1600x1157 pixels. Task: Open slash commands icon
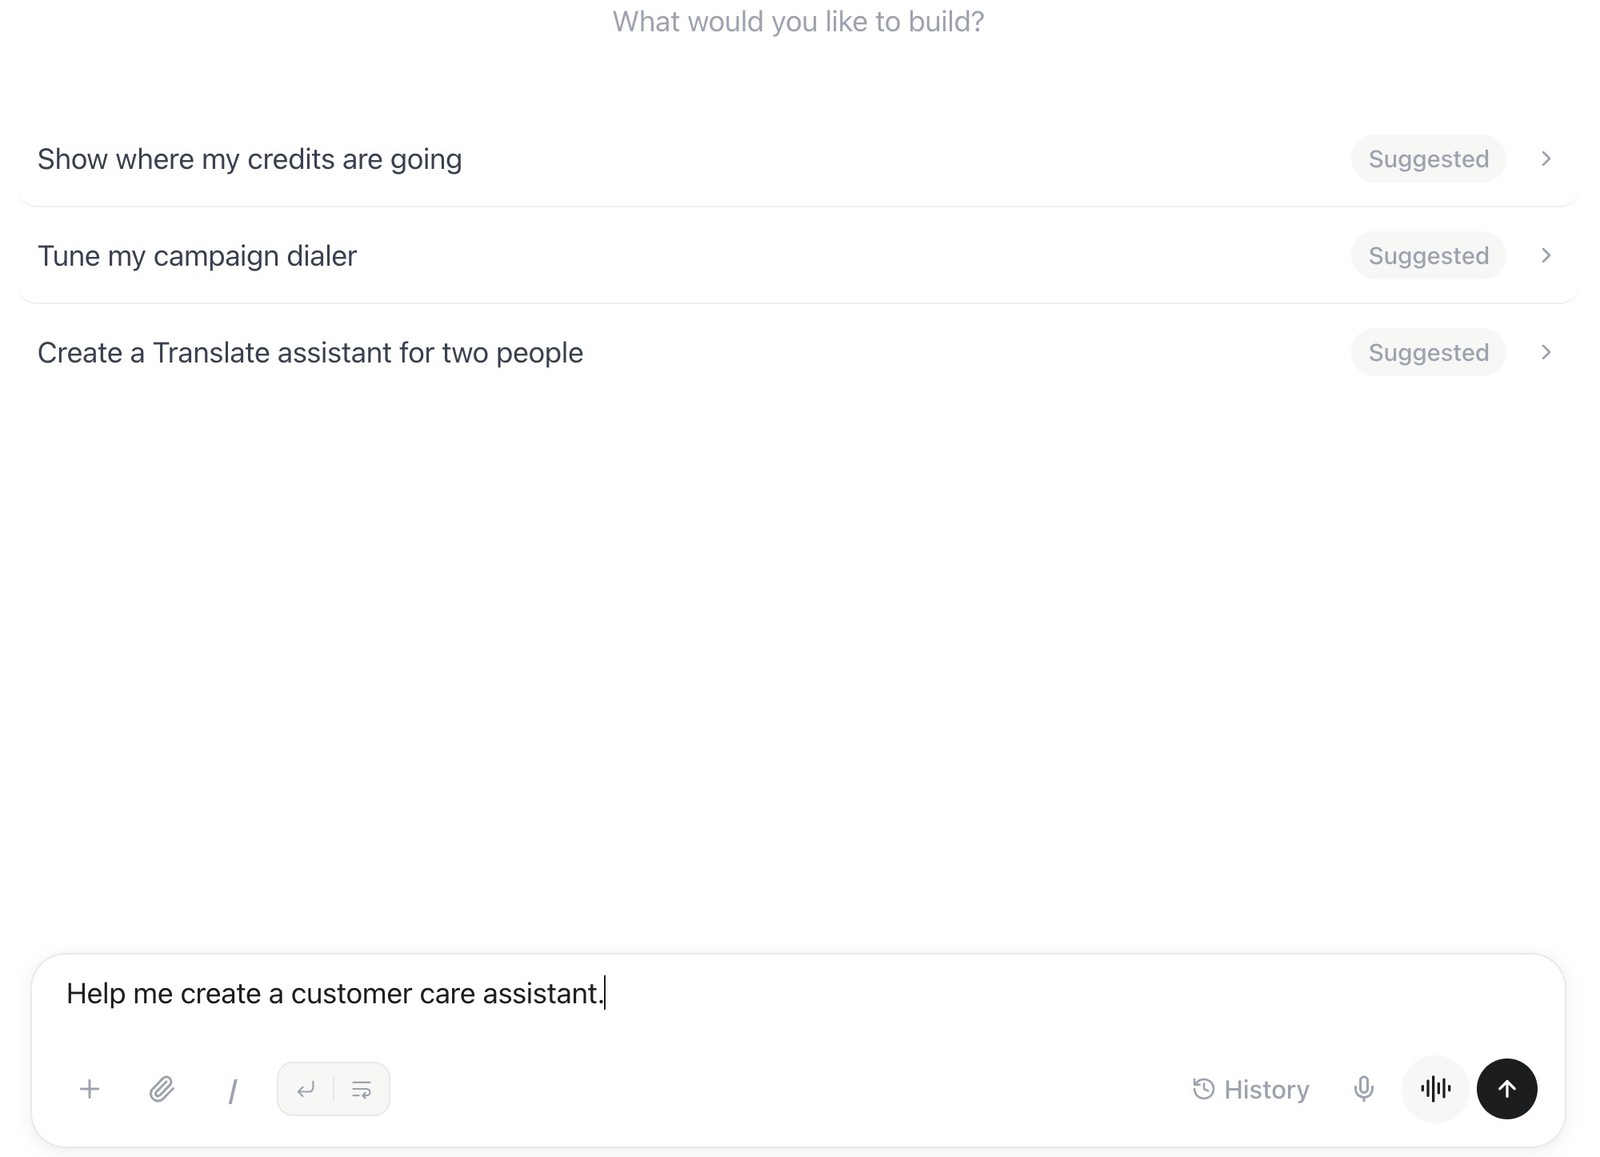(x=233, y=1090)
